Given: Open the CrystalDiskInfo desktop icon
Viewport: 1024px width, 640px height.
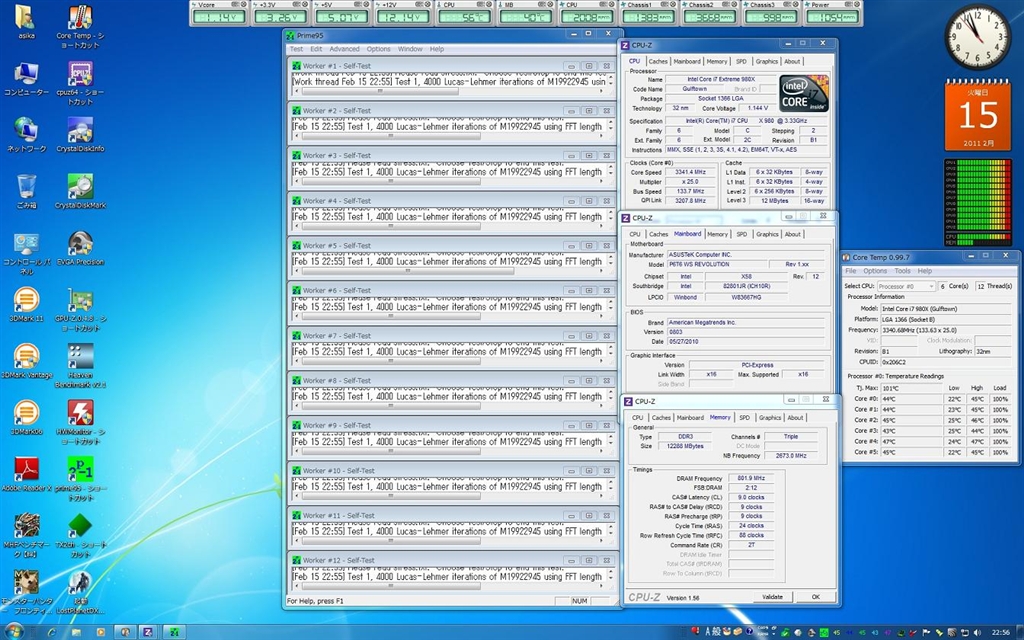Looking at the screenshot, I should click(x=81, y=132).
